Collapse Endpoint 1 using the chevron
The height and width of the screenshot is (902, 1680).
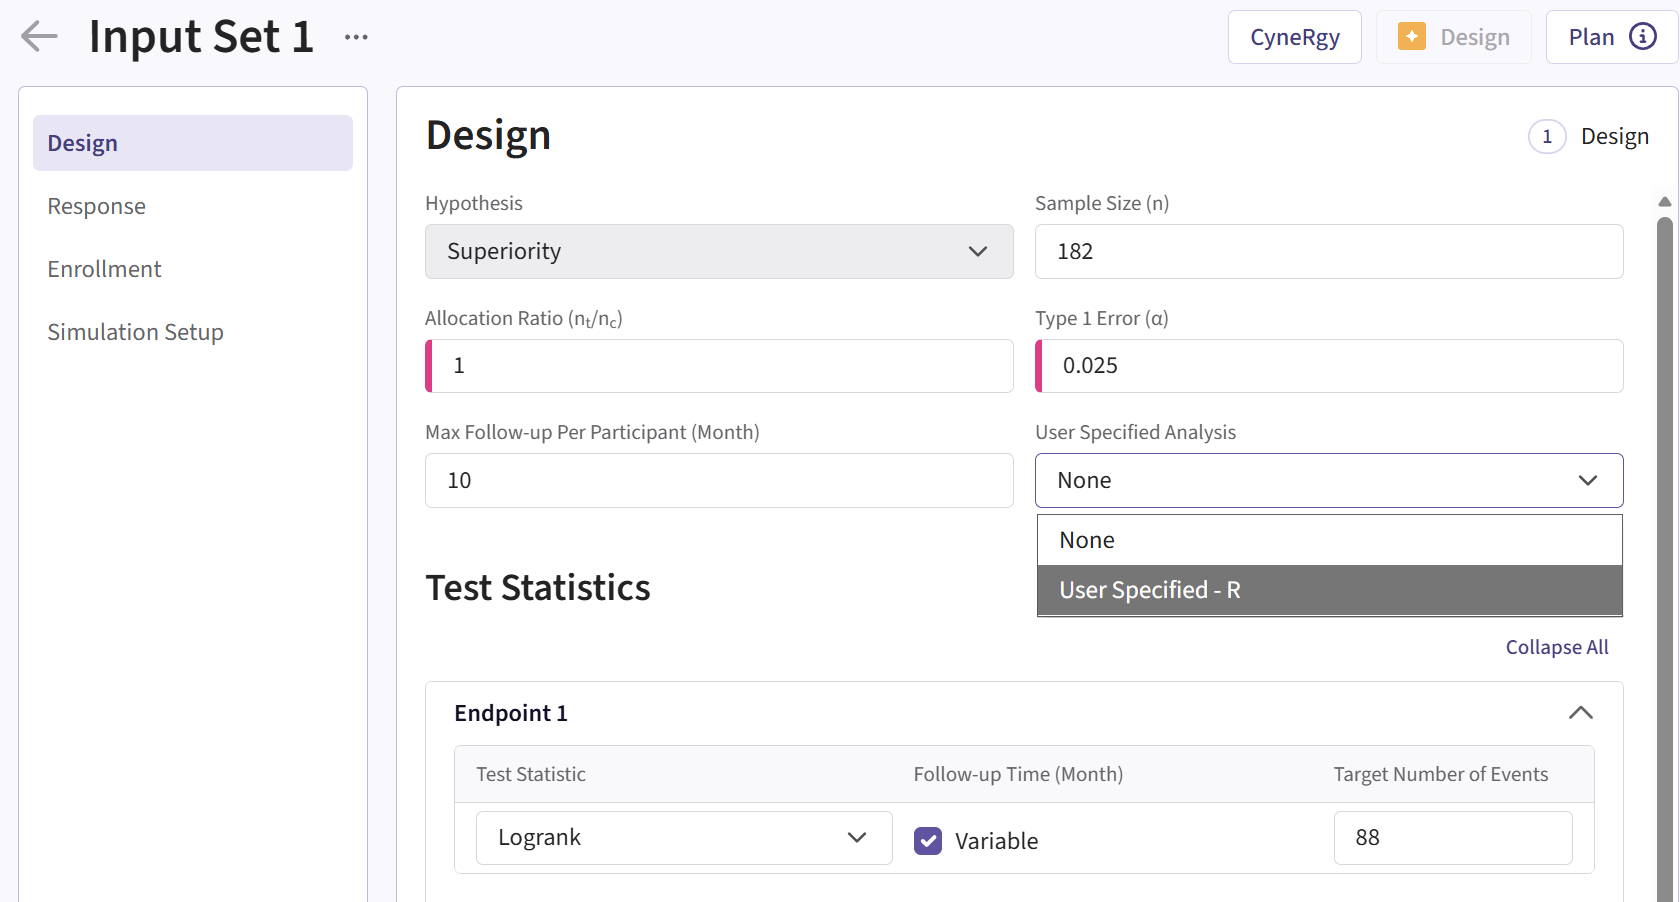[1580, 713]
